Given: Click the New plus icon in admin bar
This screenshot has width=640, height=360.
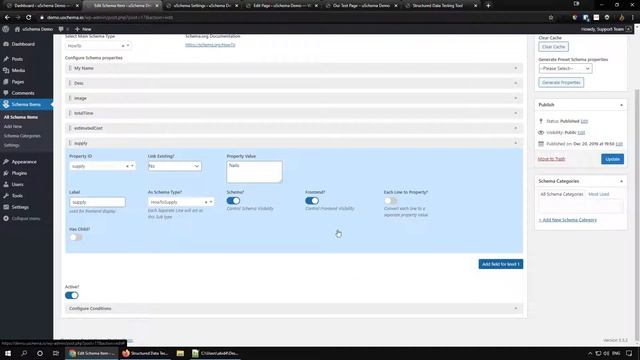Looking at the screenshot, I should pos(77,29).
